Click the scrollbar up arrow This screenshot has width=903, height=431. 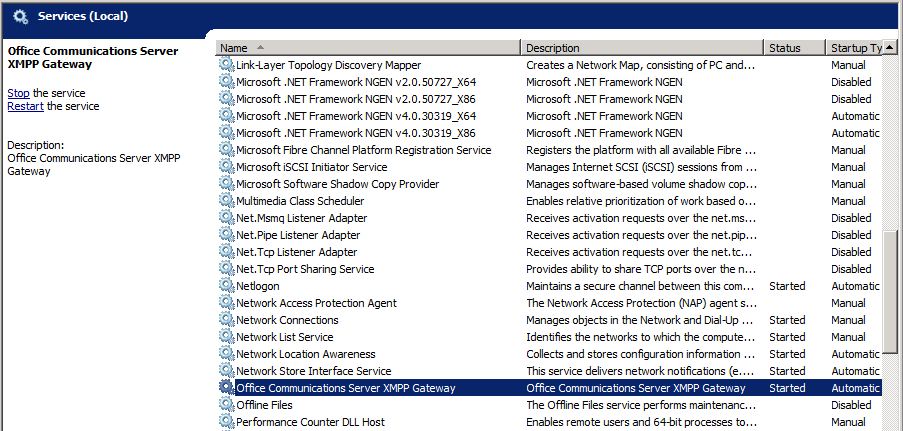point(890,47)
